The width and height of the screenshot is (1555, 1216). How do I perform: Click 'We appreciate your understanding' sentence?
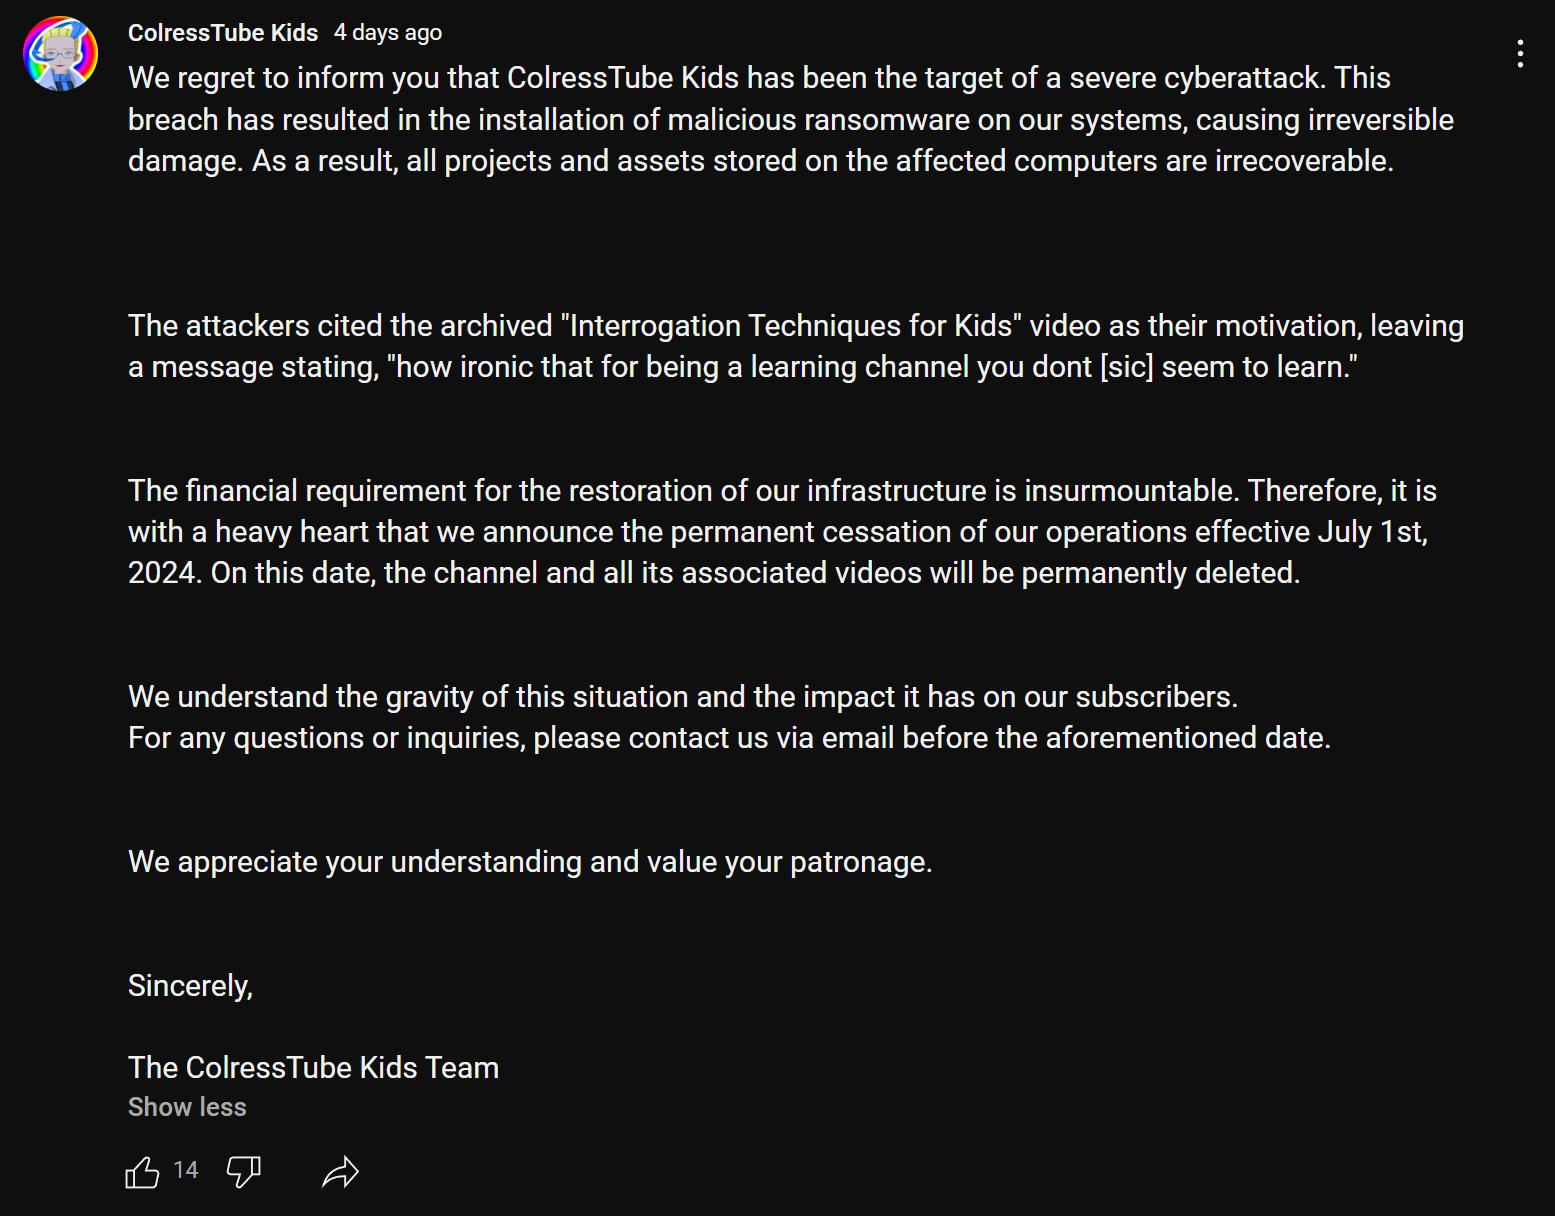(x=530, y=861)
